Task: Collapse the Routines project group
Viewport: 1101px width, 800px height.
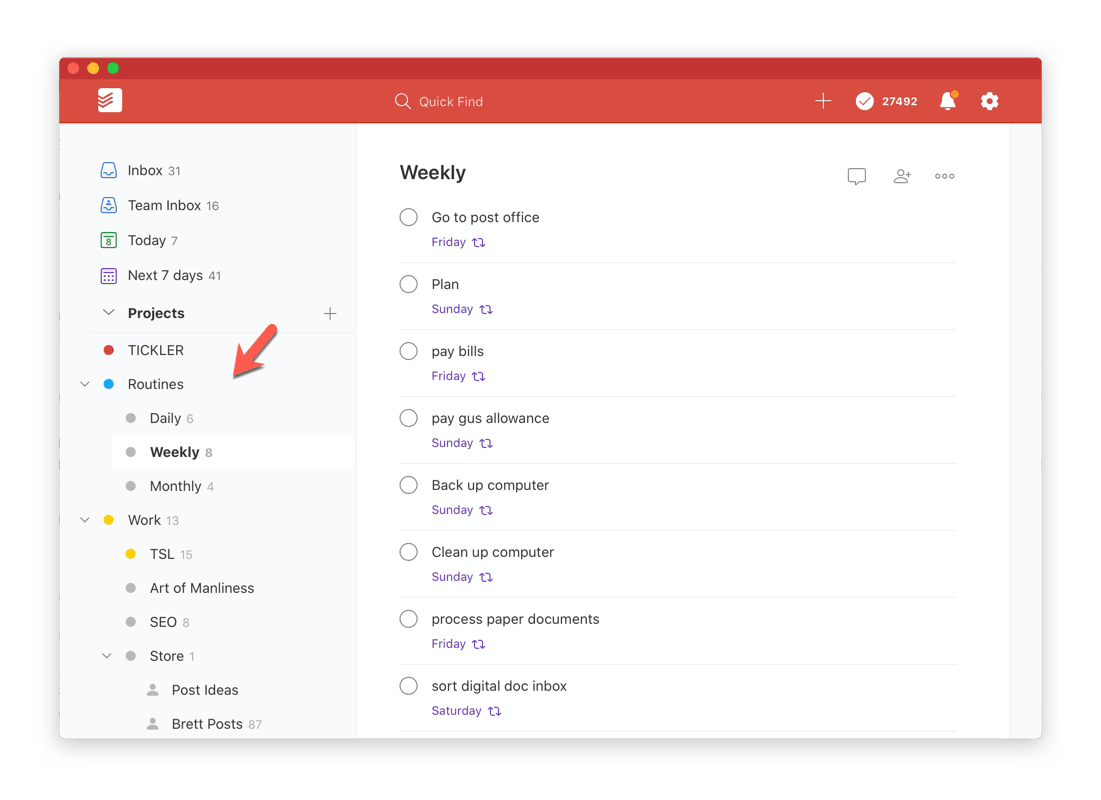Action: (x=85, y=384)
